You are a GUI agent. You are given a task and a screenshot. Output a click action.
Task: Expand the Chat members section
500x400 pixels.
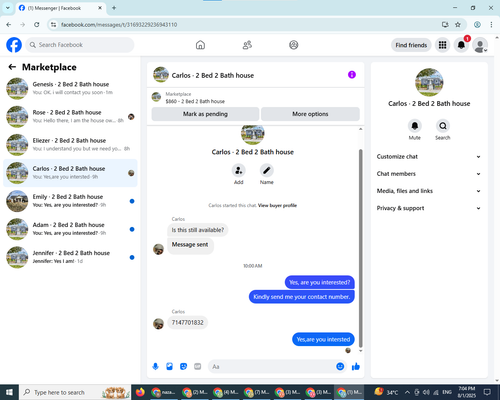429,174
